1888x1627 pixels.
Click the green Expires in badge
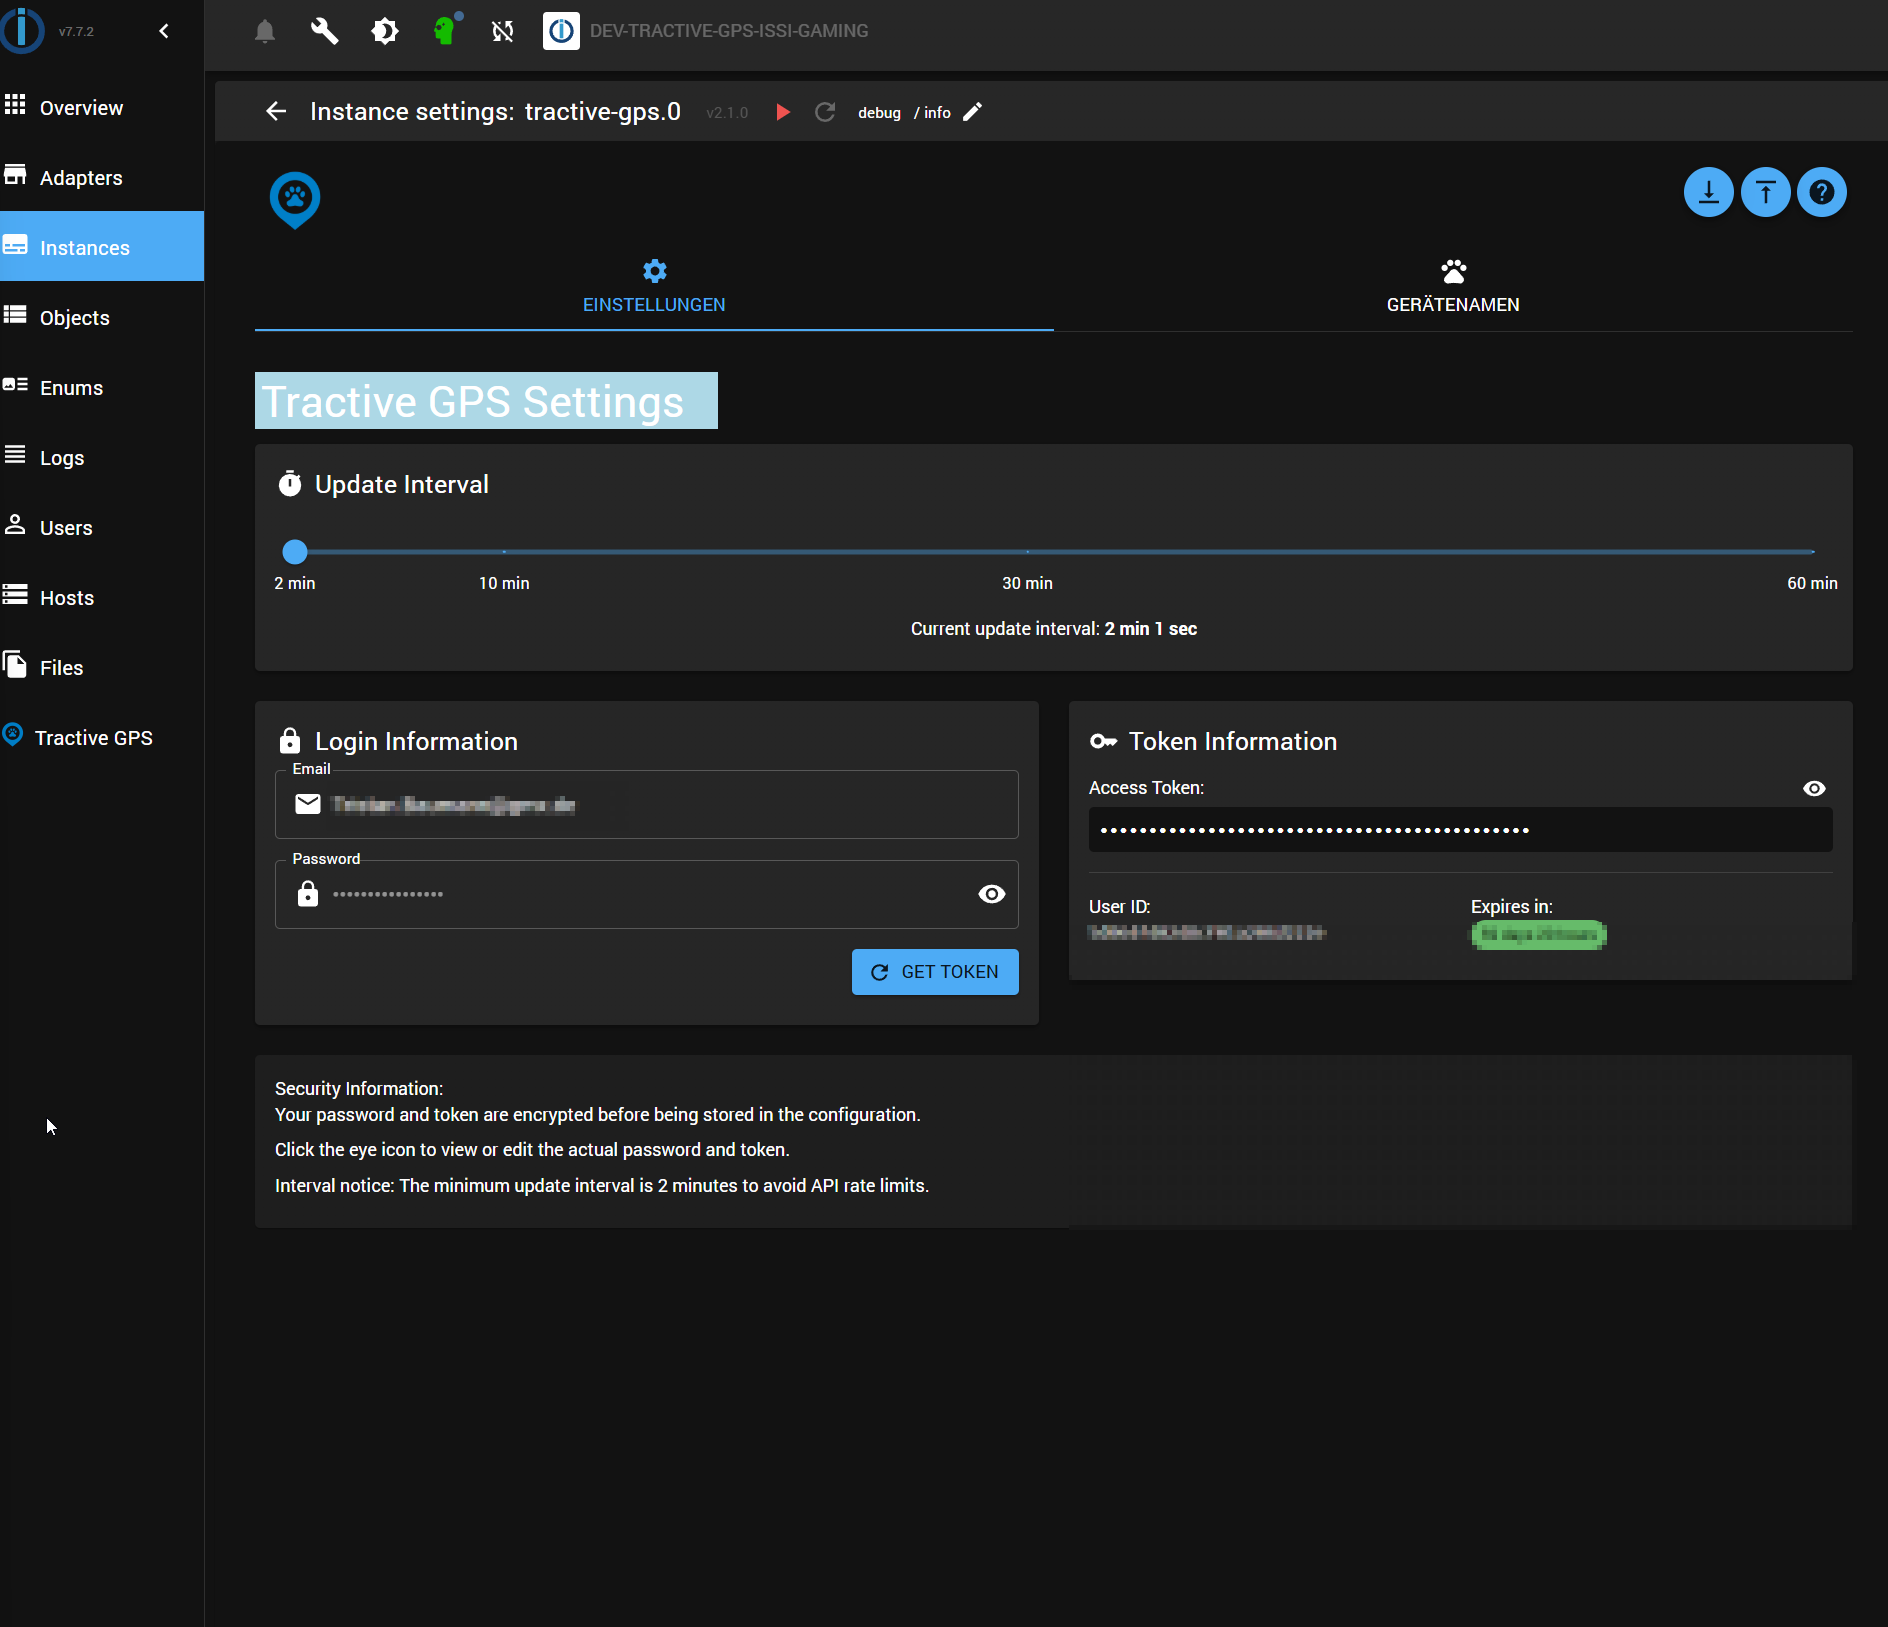pyautogui.click(x=1538, y=935)
